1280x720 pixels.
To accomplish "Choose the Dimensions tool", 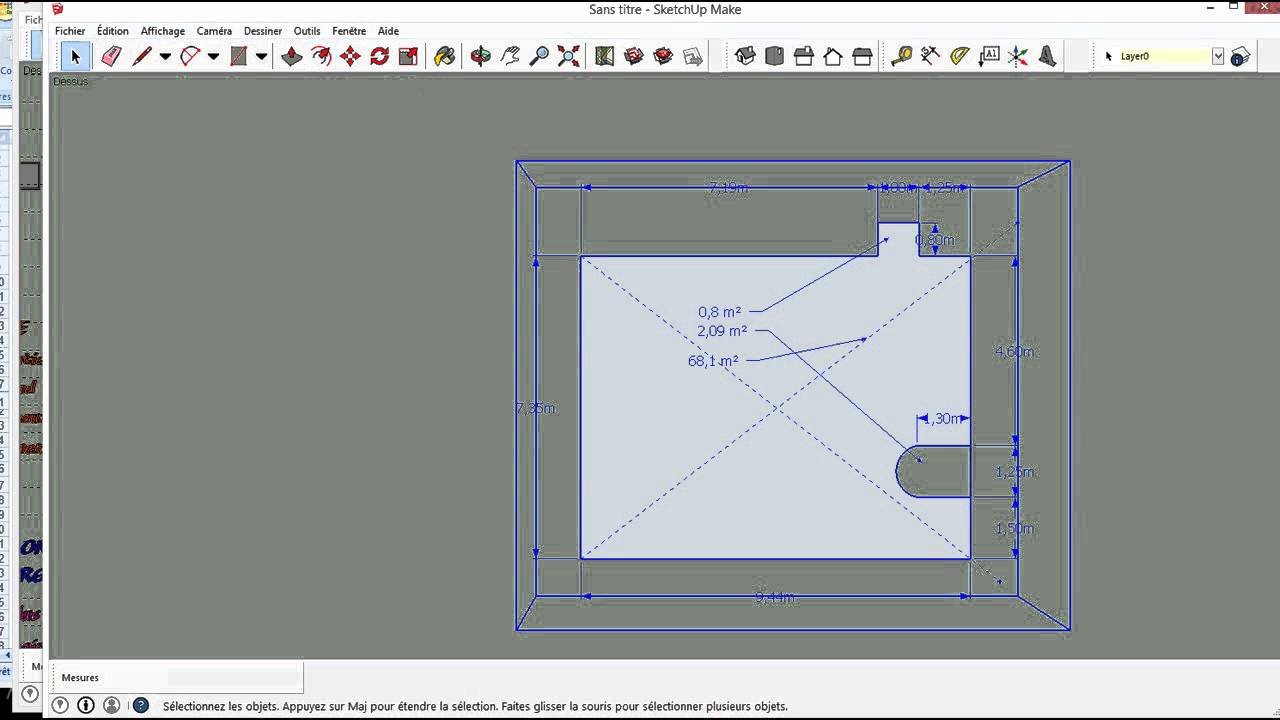I will [x=930, y=57].
